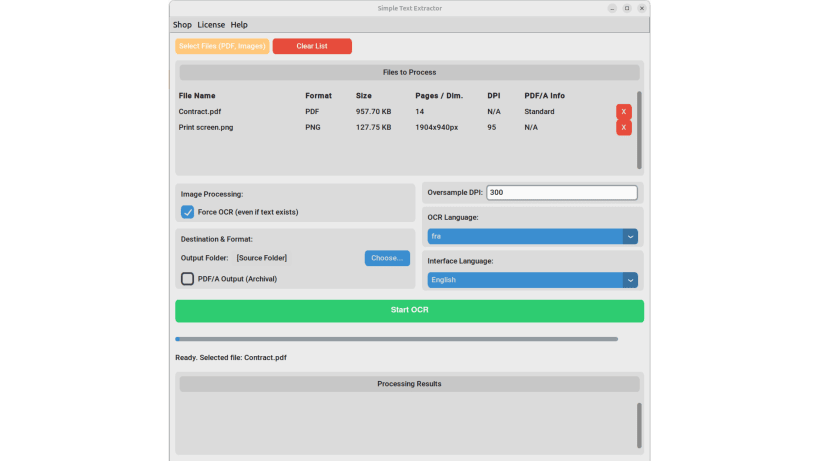Image resolution: width=819 pixels, height=461 pixels.
Task: Click the Size column header
Action: tap(364, 96)
